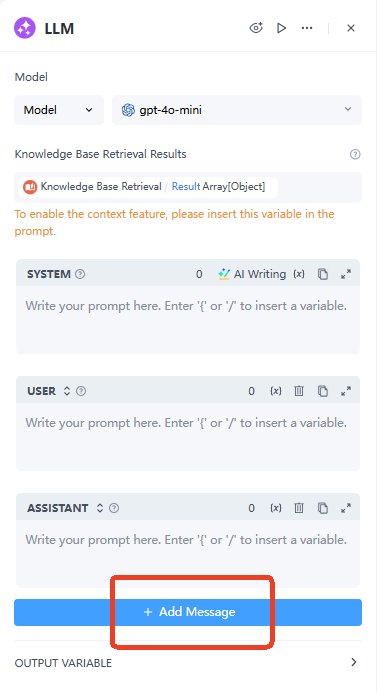Click into the USER prompt text area

(x=188, y=436)
